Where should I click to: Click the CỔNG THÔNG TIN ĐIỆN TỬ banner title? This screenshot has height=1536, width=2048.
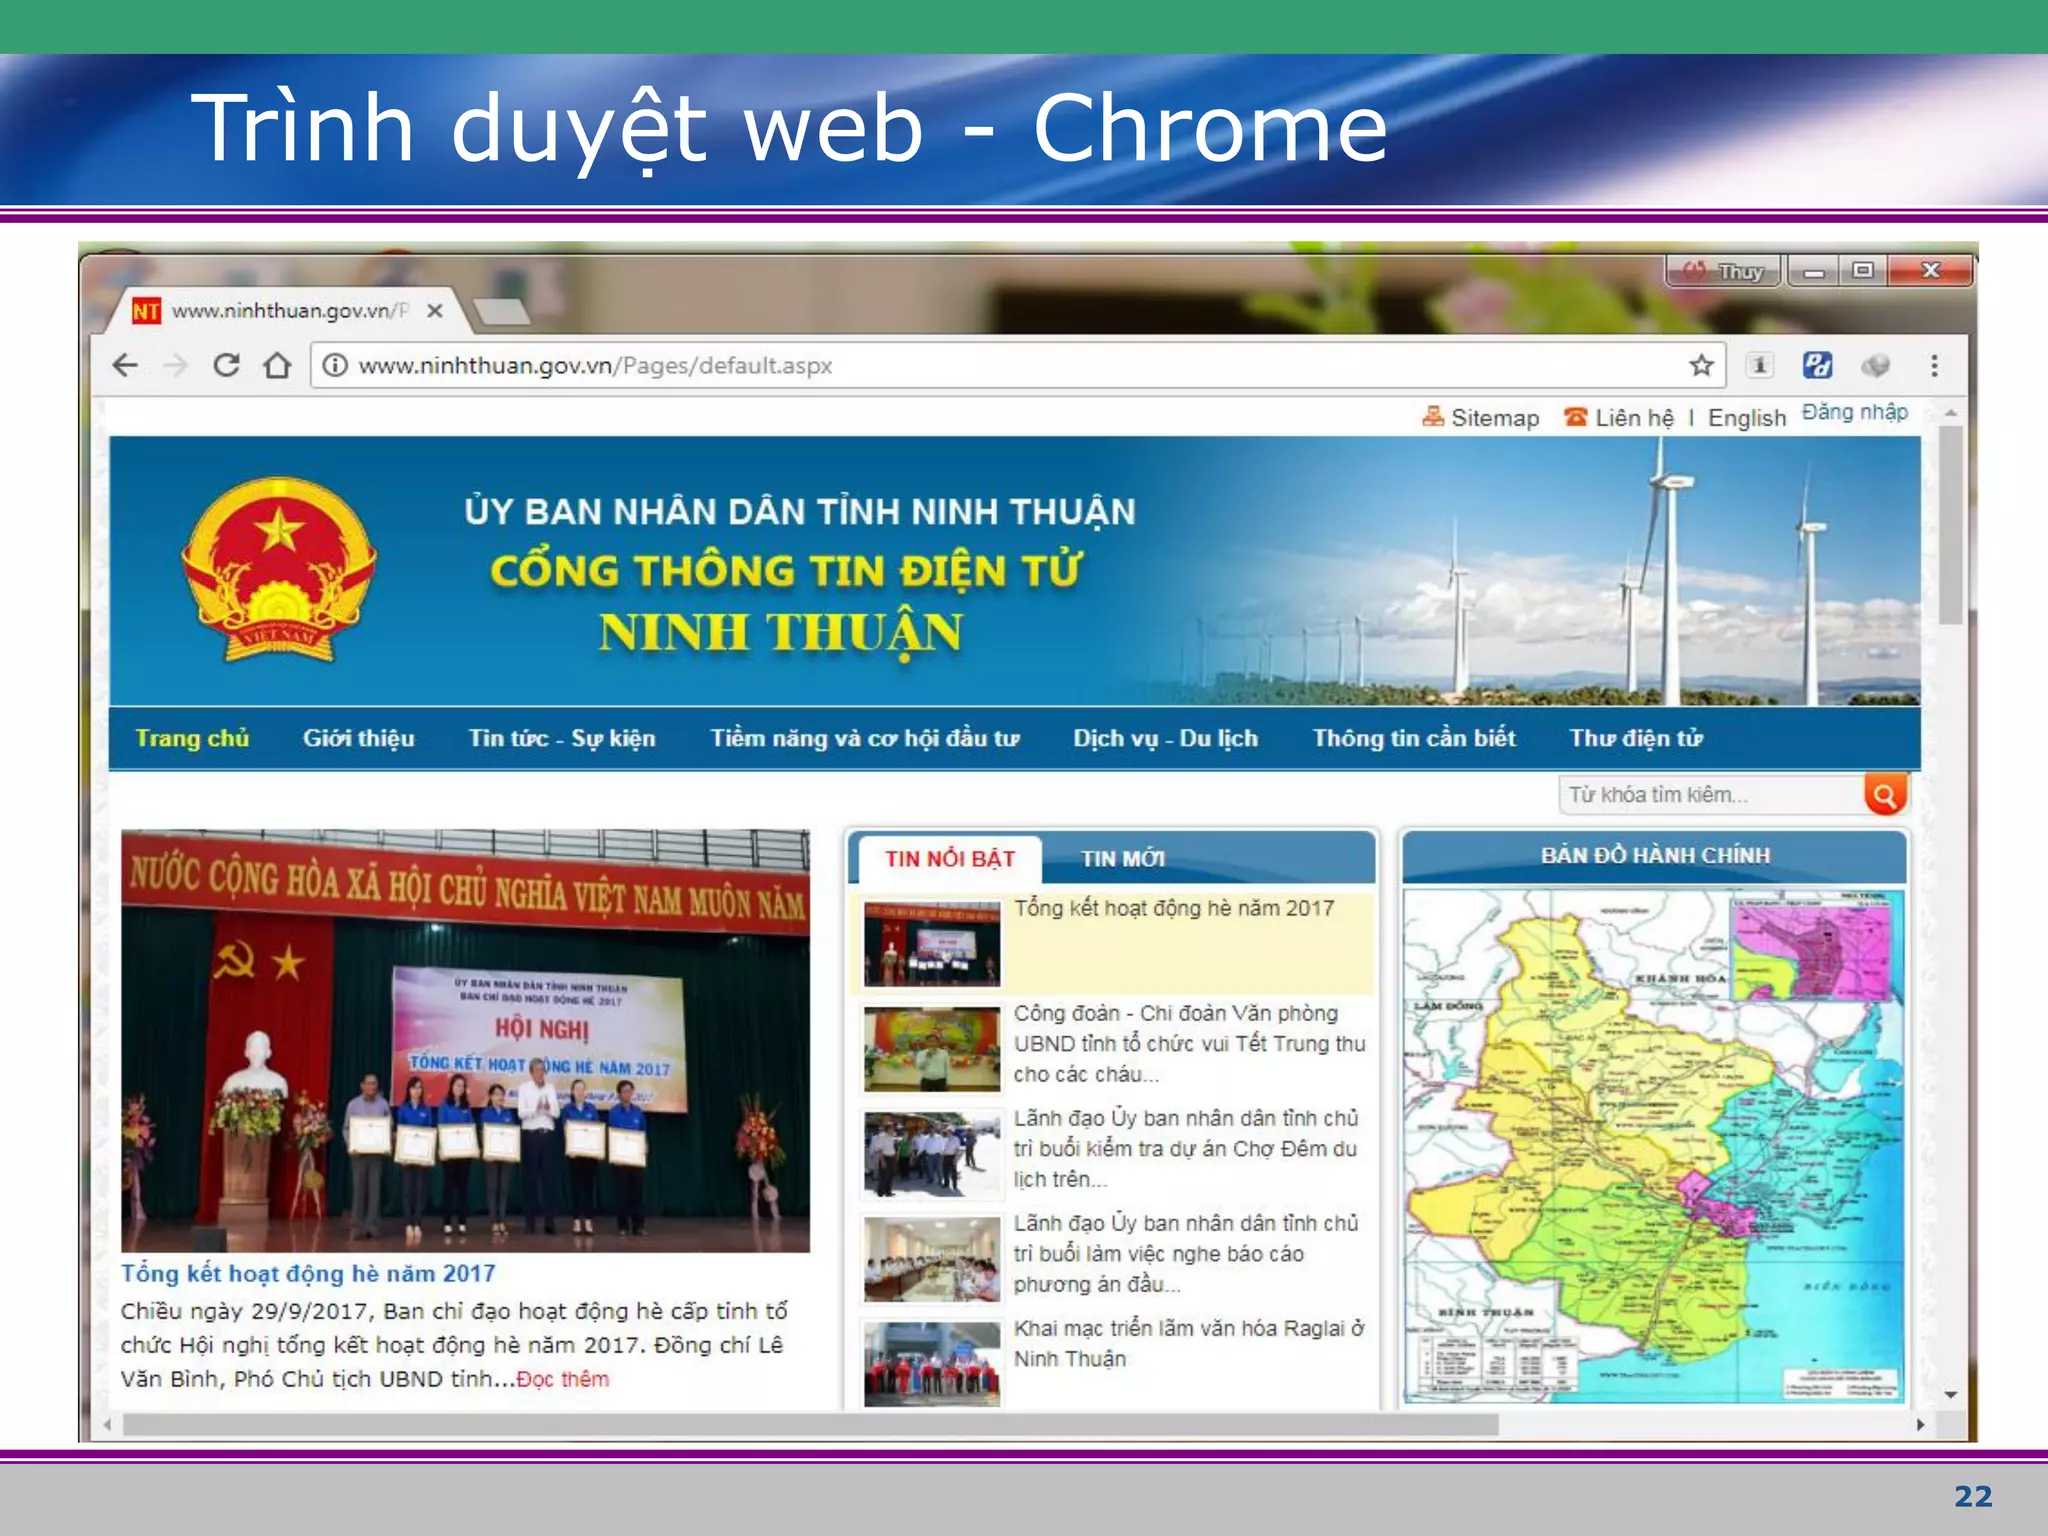pyautogui.click(x=786, y=571)
